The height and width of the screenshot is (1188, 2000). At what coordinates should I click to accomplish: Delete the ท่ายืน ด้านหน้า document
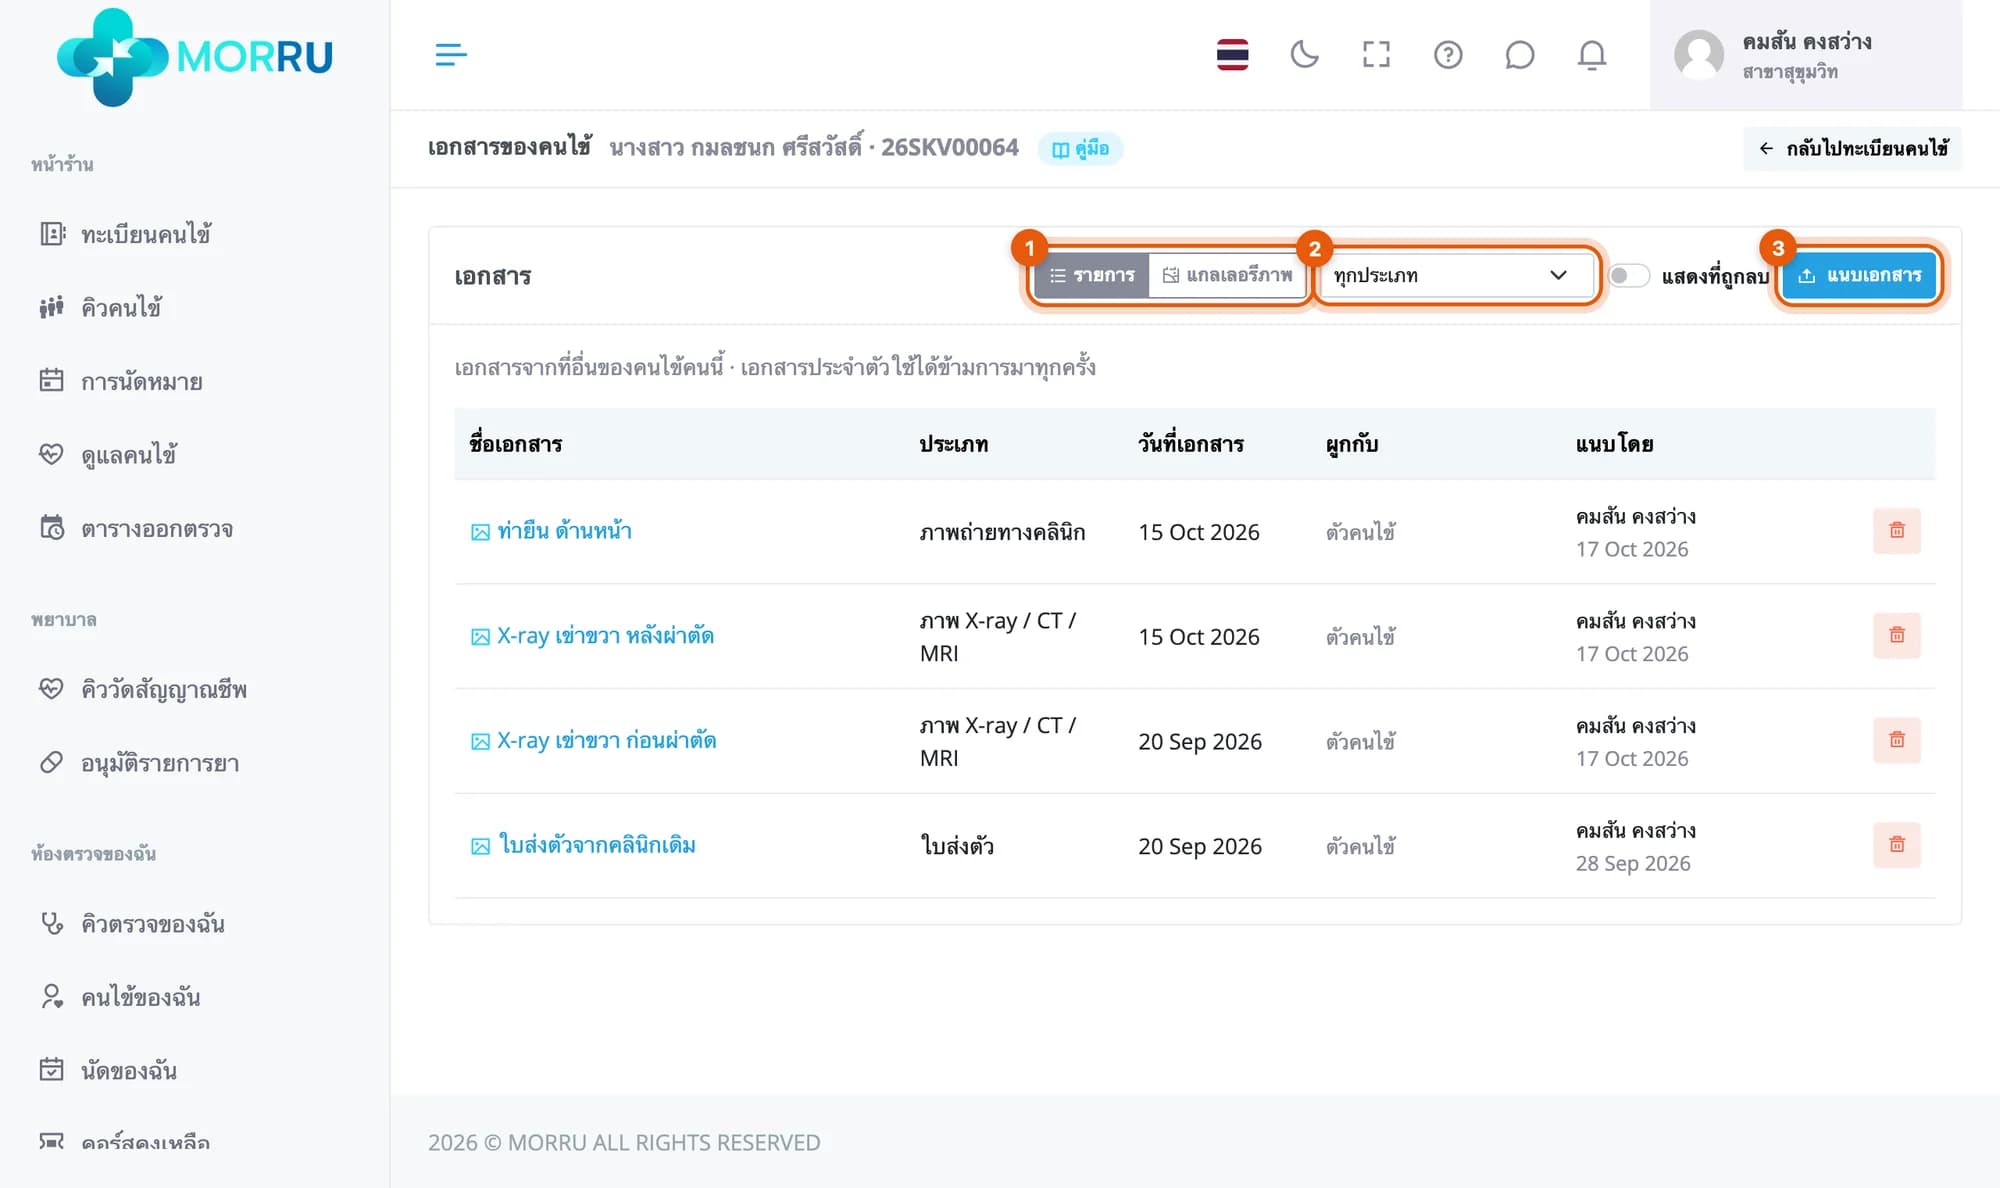(1896, 531)
